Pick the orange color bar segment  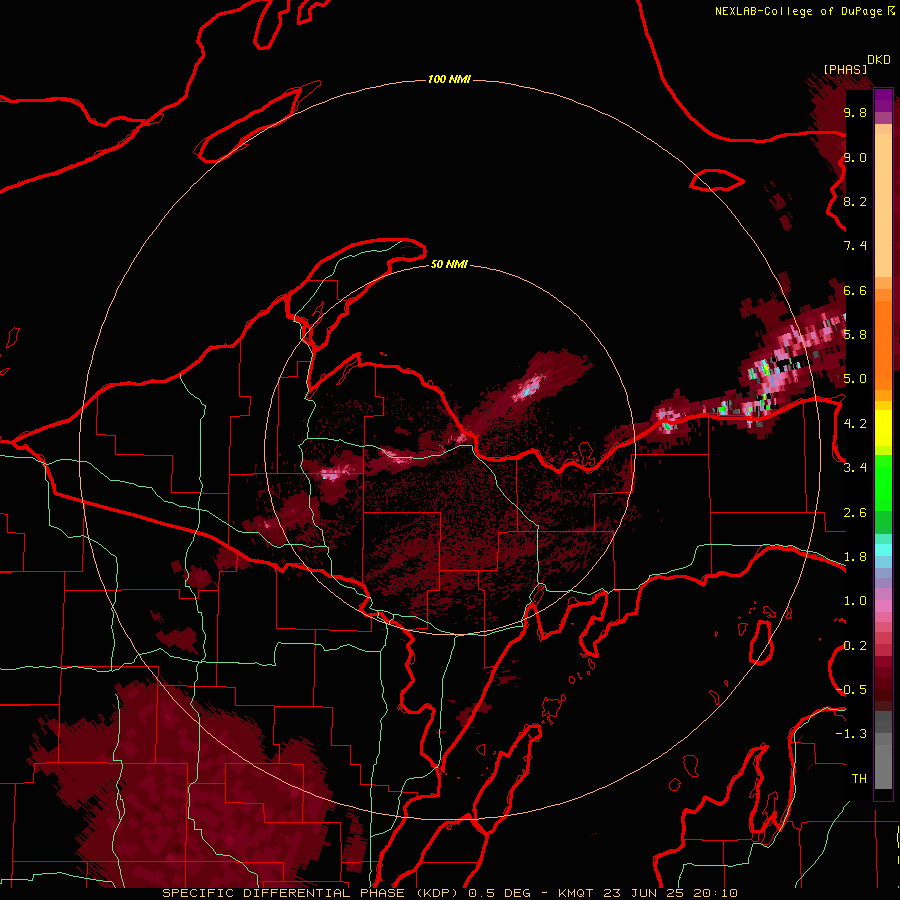(883, 344)
